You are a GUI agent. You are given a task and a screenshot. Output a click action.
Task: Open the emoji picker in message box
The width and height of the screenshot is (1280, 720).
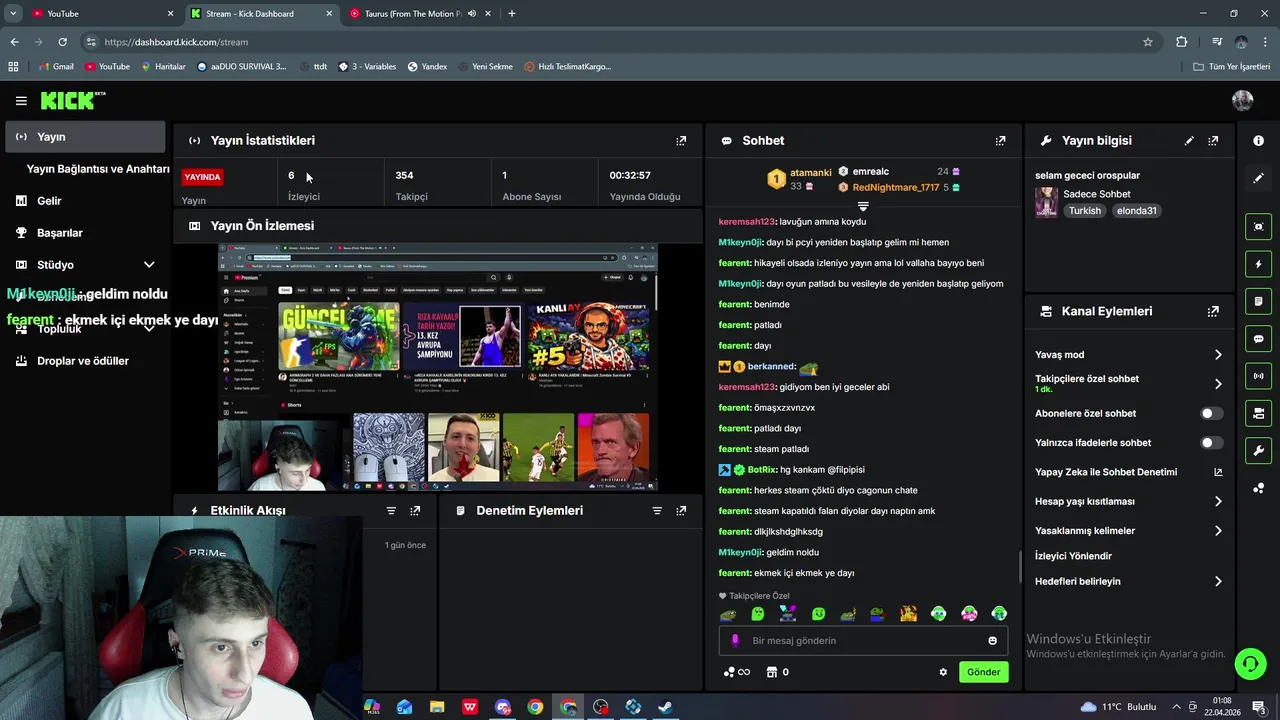[x=992, y=641]
